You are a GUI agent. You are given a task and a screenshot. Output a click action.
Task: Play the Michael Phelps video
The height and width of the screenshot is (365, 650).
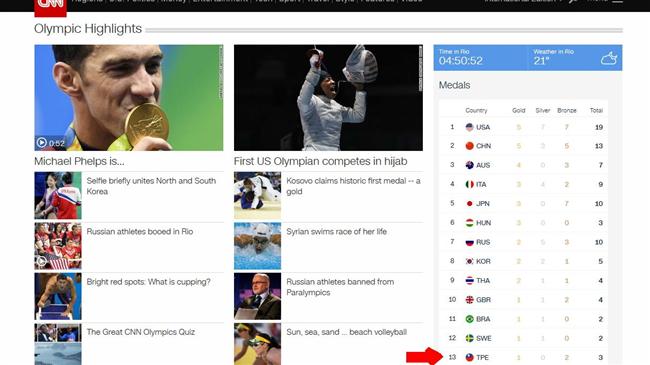(x=41, y=143)
